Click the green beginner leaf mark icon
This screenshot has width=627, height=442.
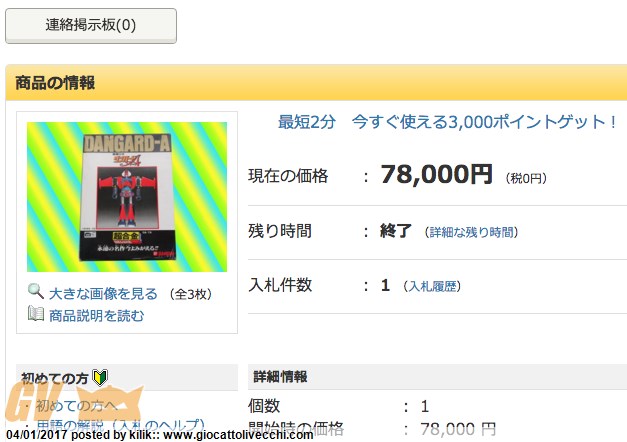100,378
